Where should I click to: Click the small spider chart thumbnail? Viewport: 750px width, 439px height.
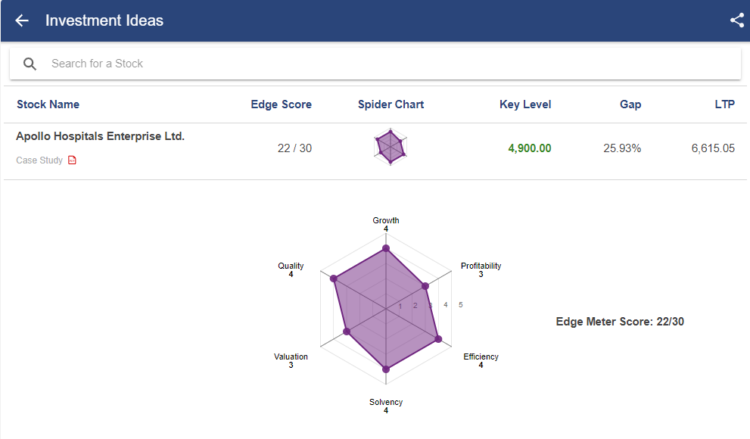click(391, 148)
